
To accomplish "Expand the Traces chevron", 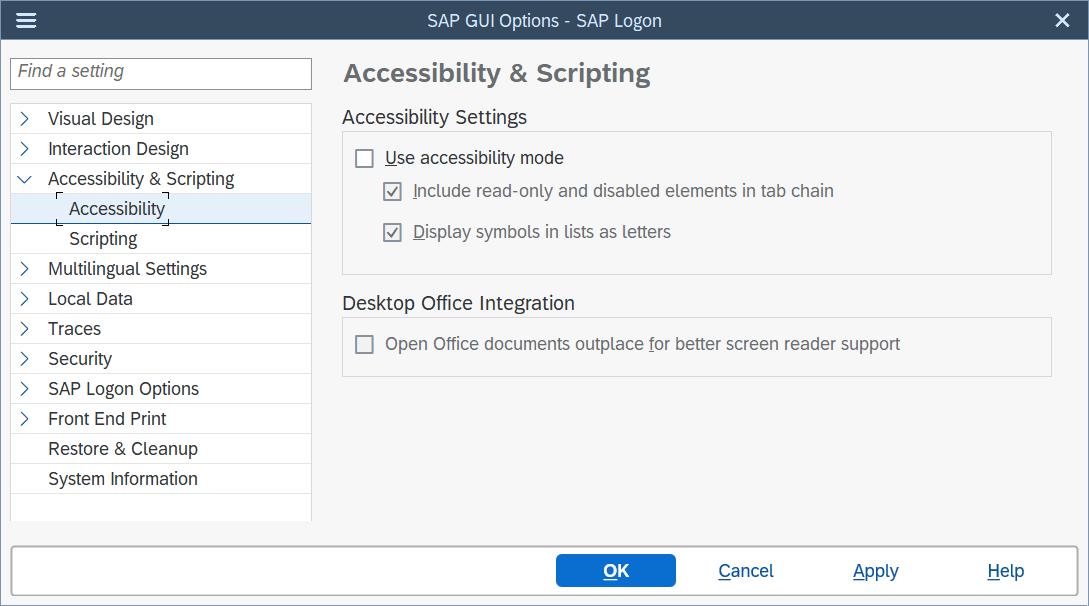I will pyautogui.click(x=25, y=328).
